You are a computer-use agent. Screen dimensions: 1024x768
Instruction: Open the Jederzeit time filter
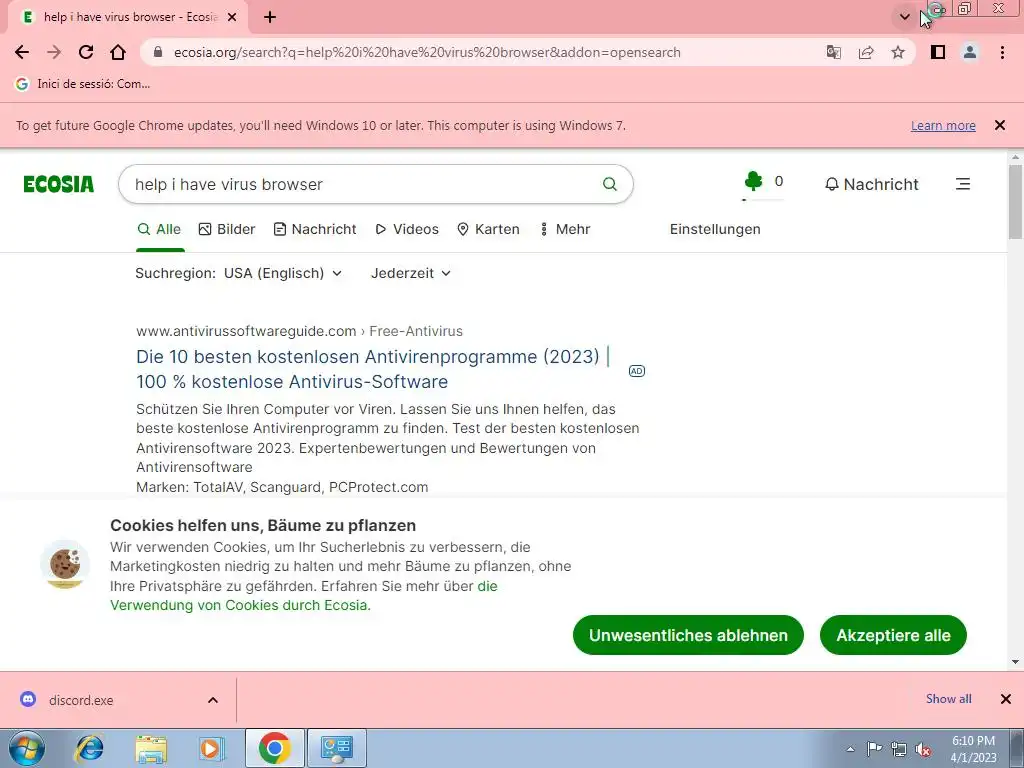coord(411,273)
